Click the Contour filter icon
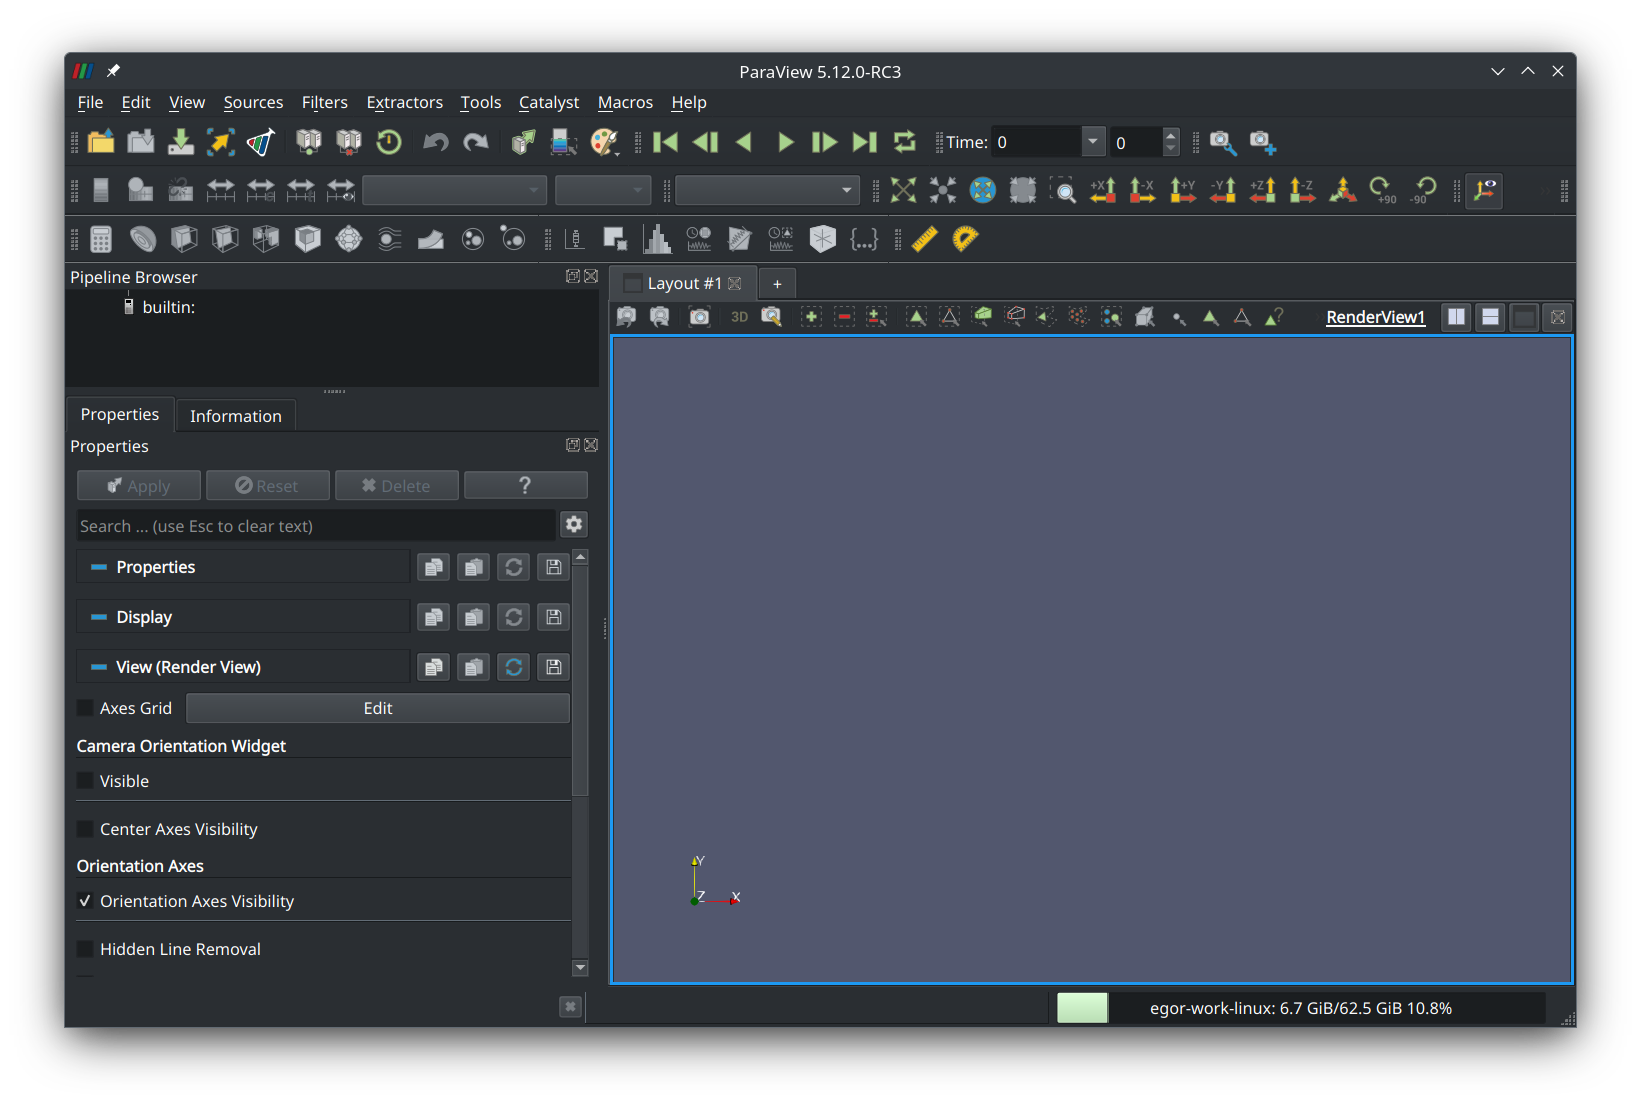 143,239
